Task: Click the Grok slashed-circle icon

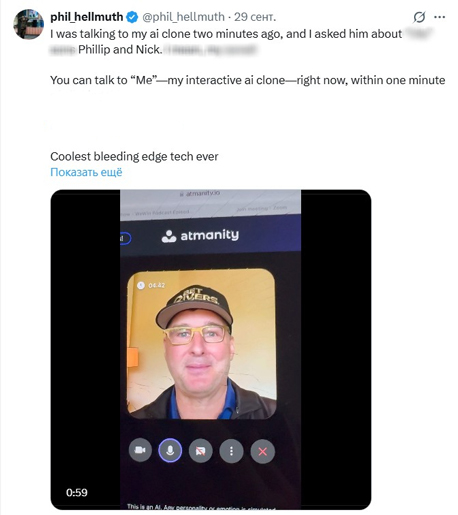Action: [419, 17]
